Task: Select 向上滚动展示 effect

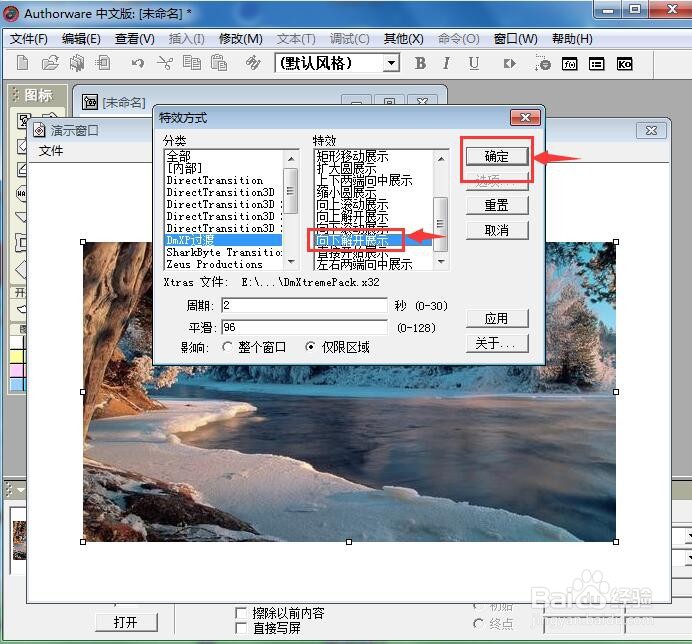Action: [352, 204]
